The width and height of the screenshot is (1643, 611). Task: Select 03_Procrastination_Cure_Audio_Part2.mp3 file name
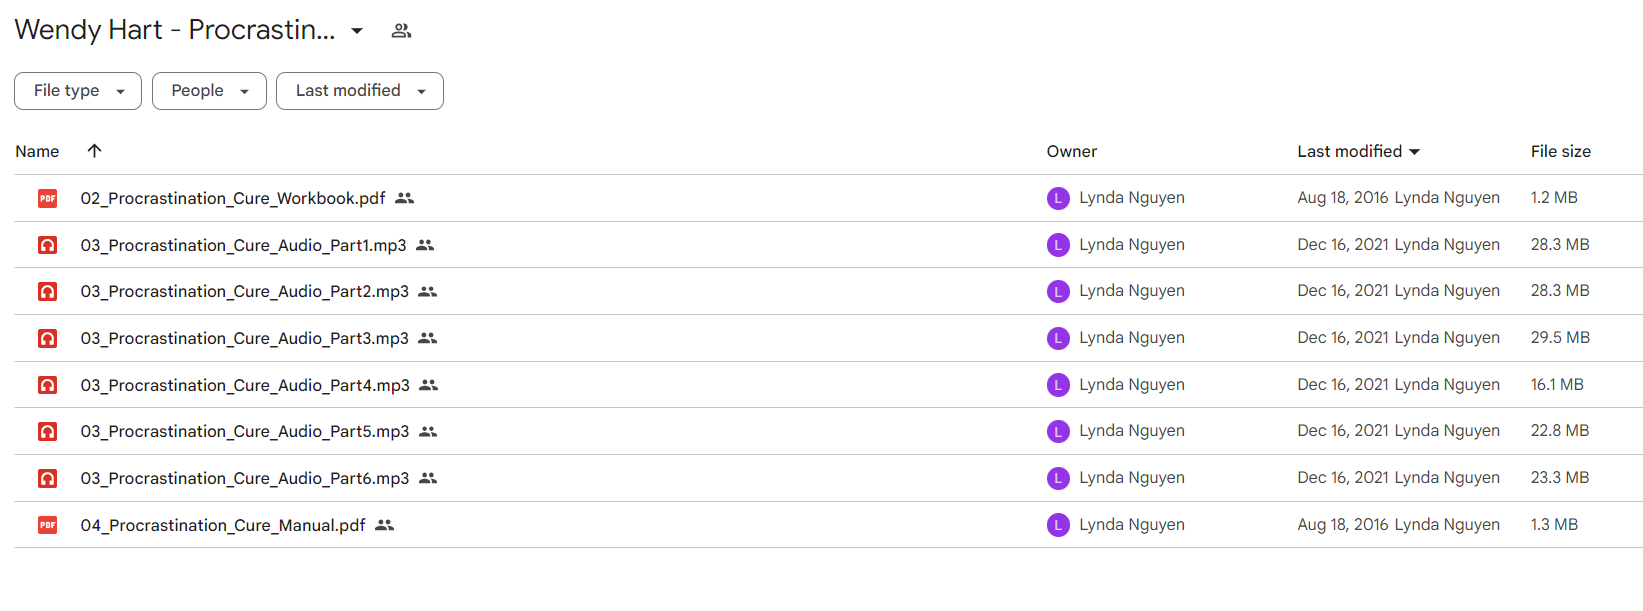pos(245,292)
